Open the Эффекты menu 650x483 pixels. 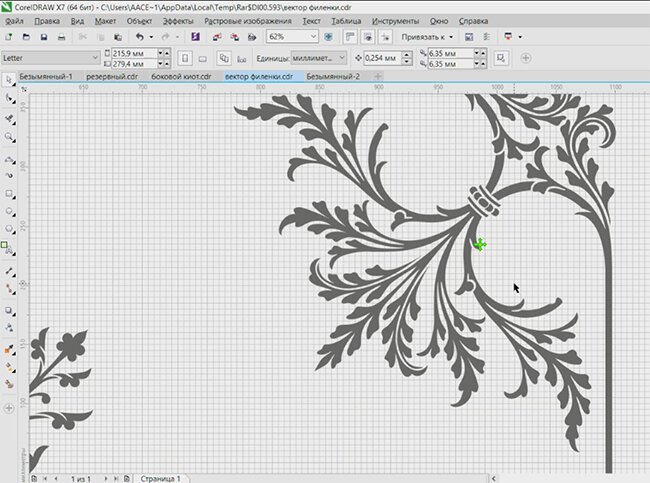[x=178, y=20]
